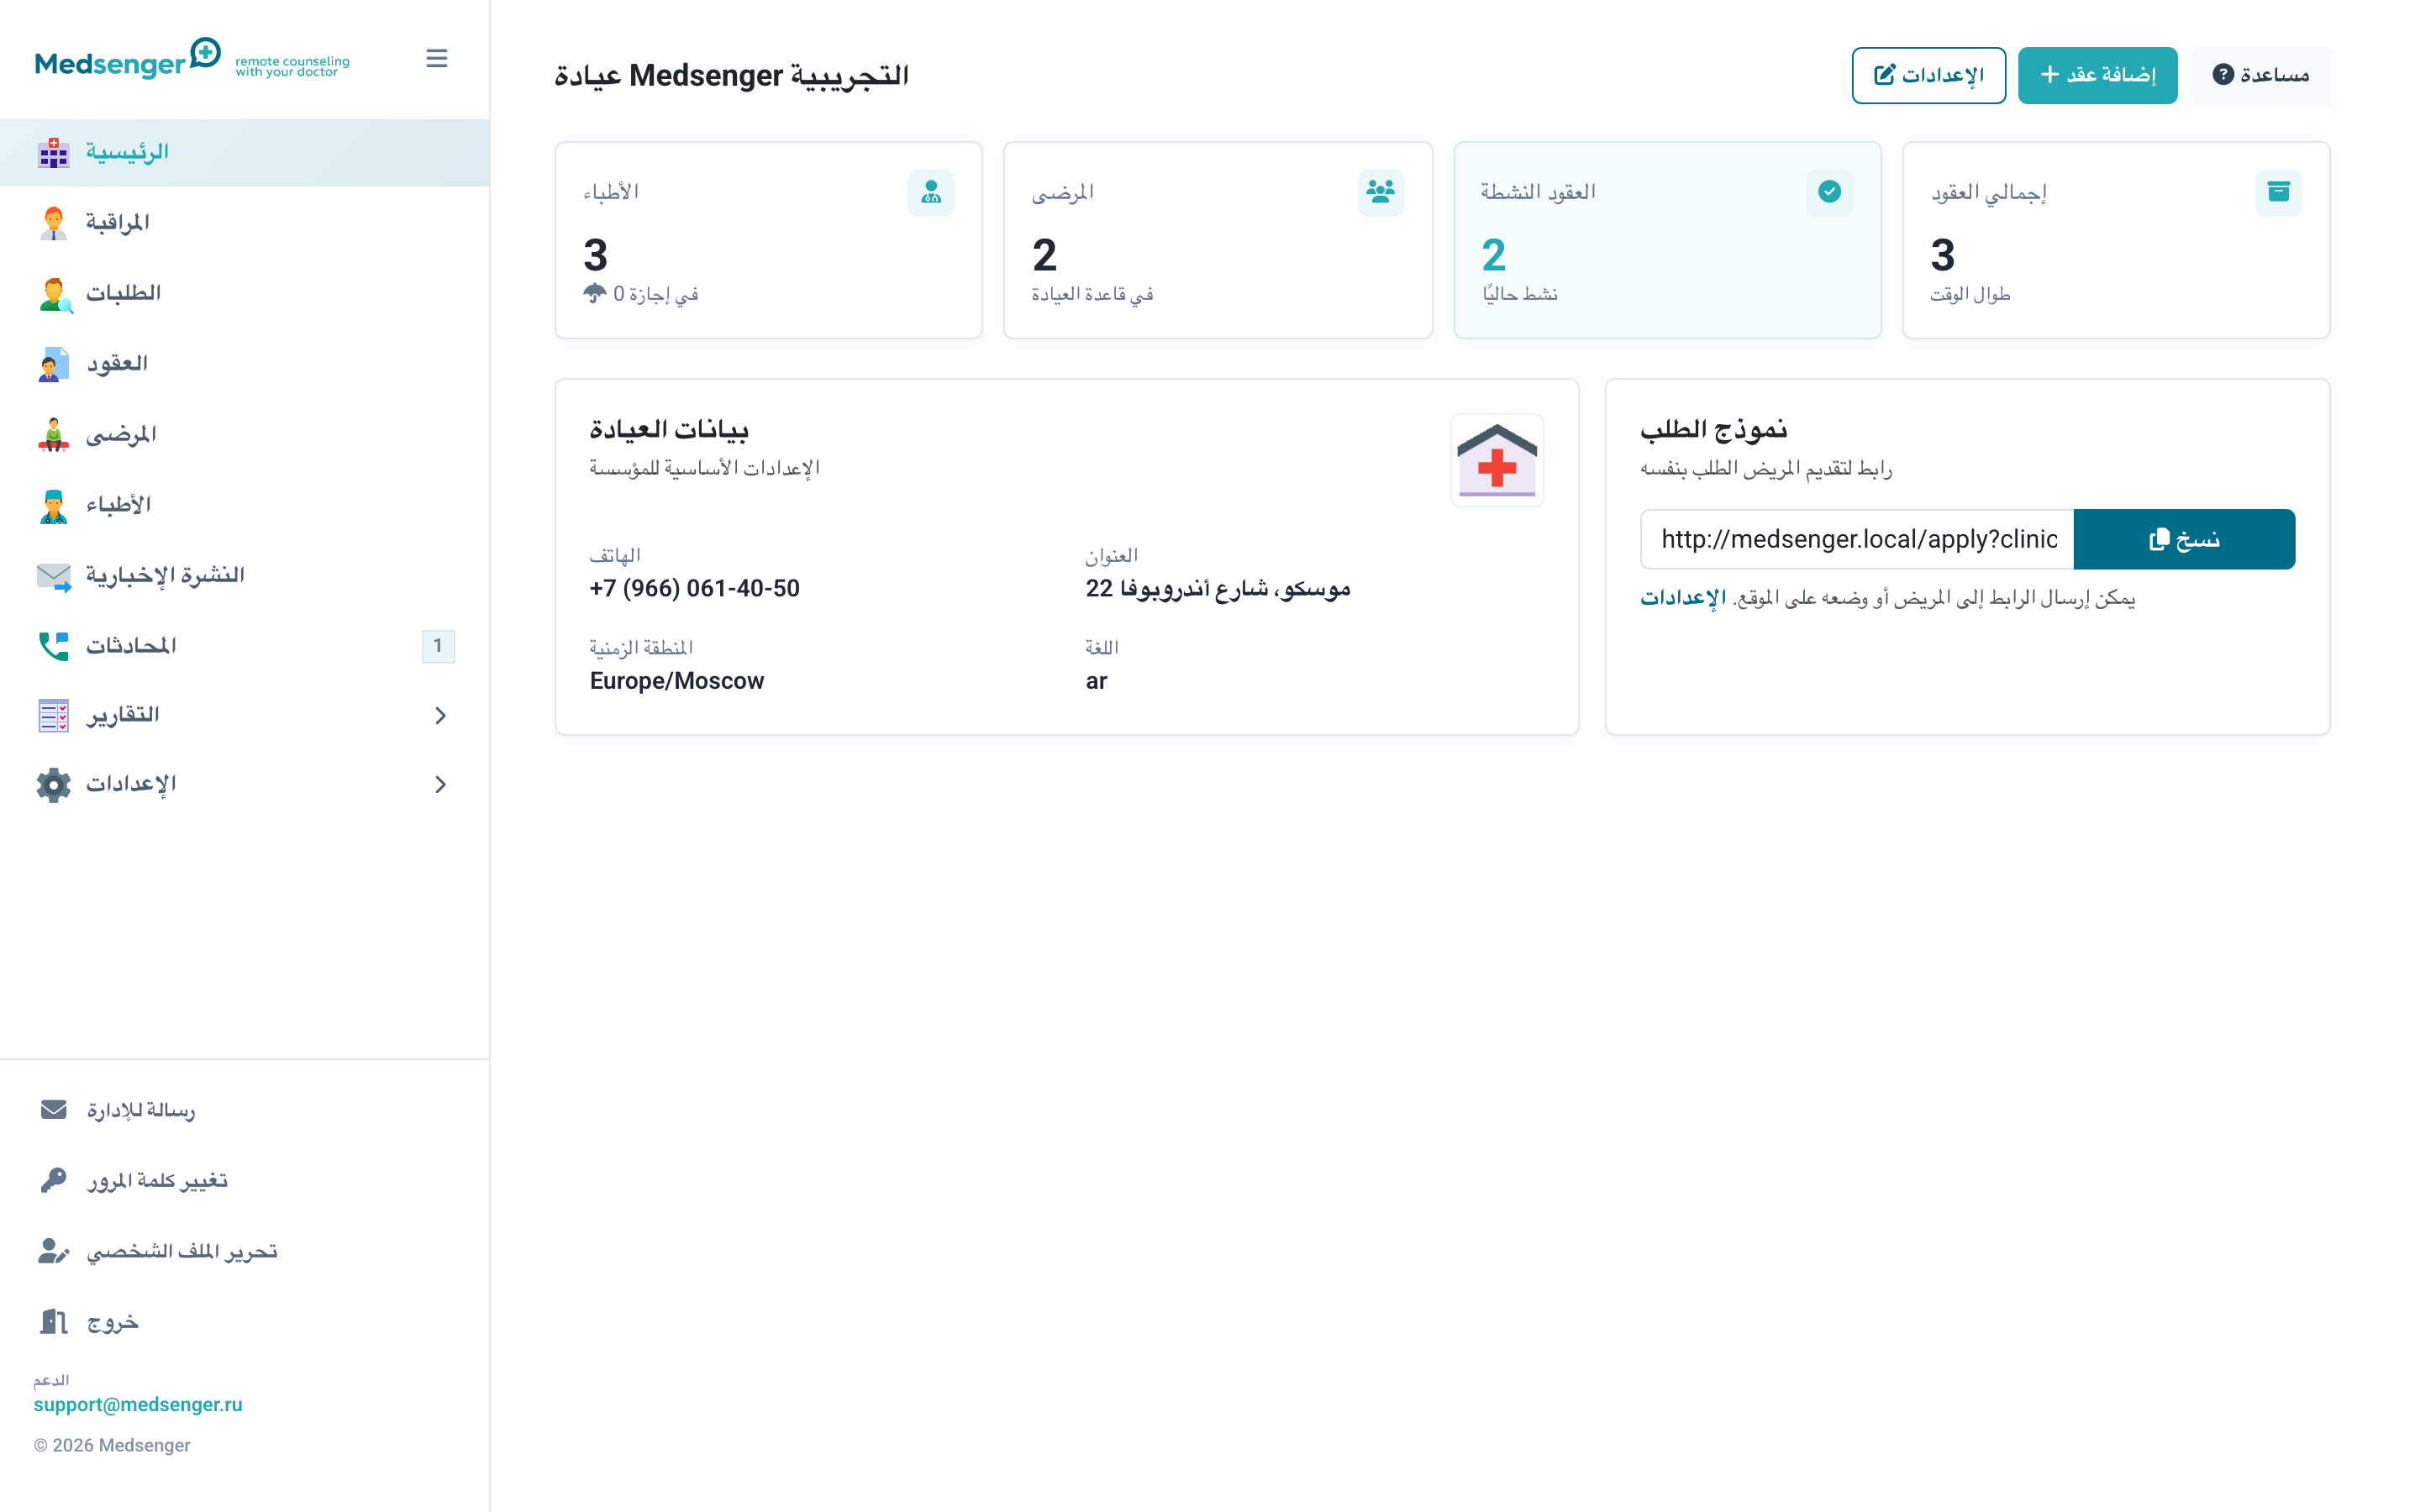Viewport: 2420px width, 1512px height.
Task: Navigate to العقود contracts page
Action: click(x=245, y=364)
